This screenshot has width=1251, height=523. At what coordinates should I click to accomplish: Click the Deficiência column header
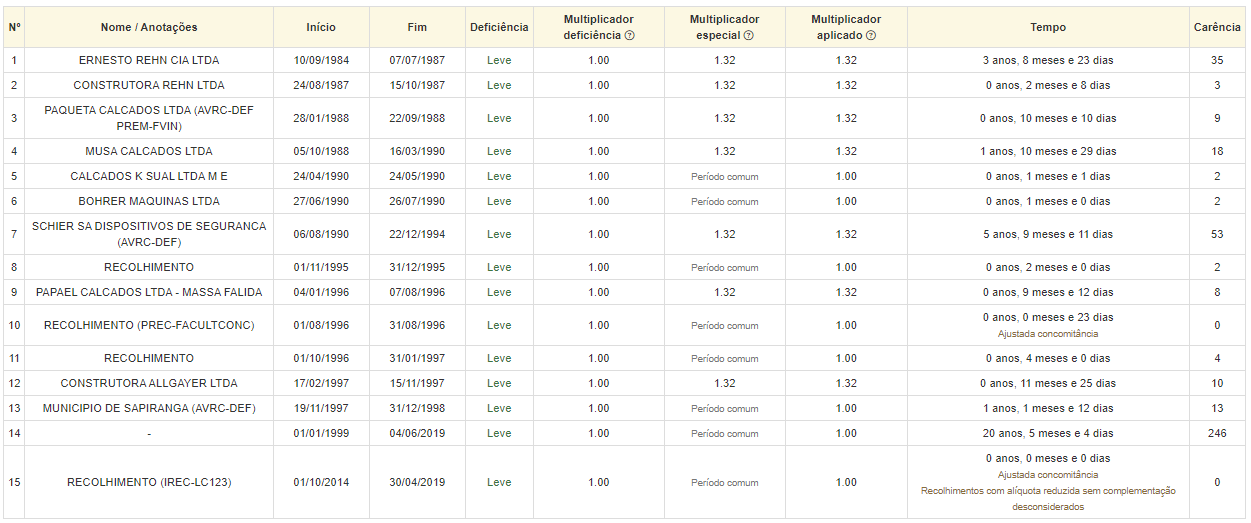499,27
